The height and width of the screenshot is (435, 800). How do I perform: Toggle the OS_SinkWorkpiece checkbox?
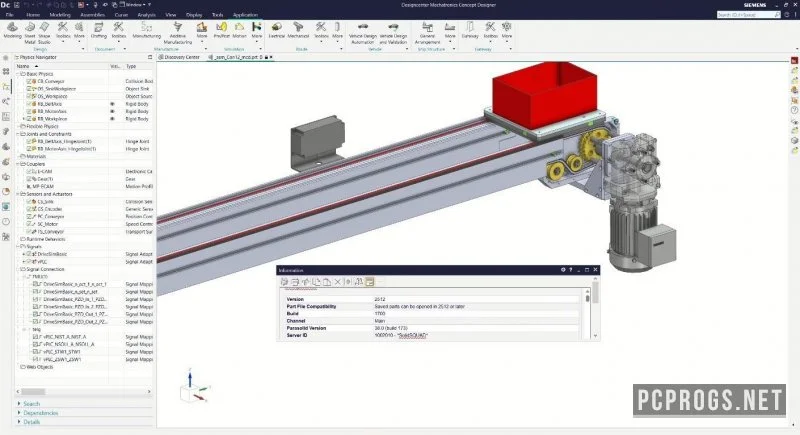29,89
